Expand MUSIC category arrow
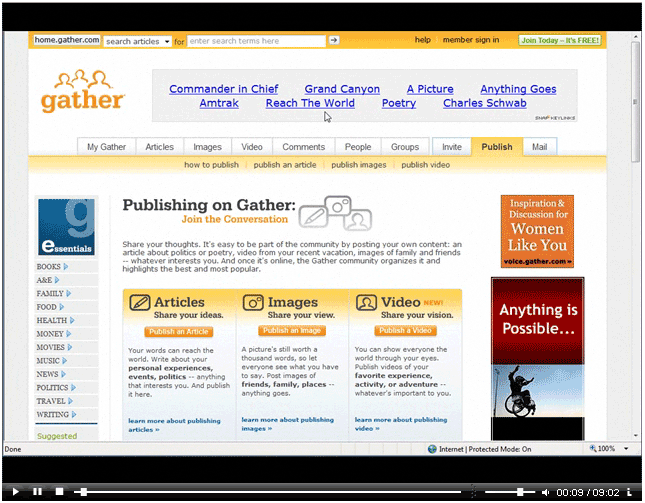645x503 pixels. tap(65, 361)
